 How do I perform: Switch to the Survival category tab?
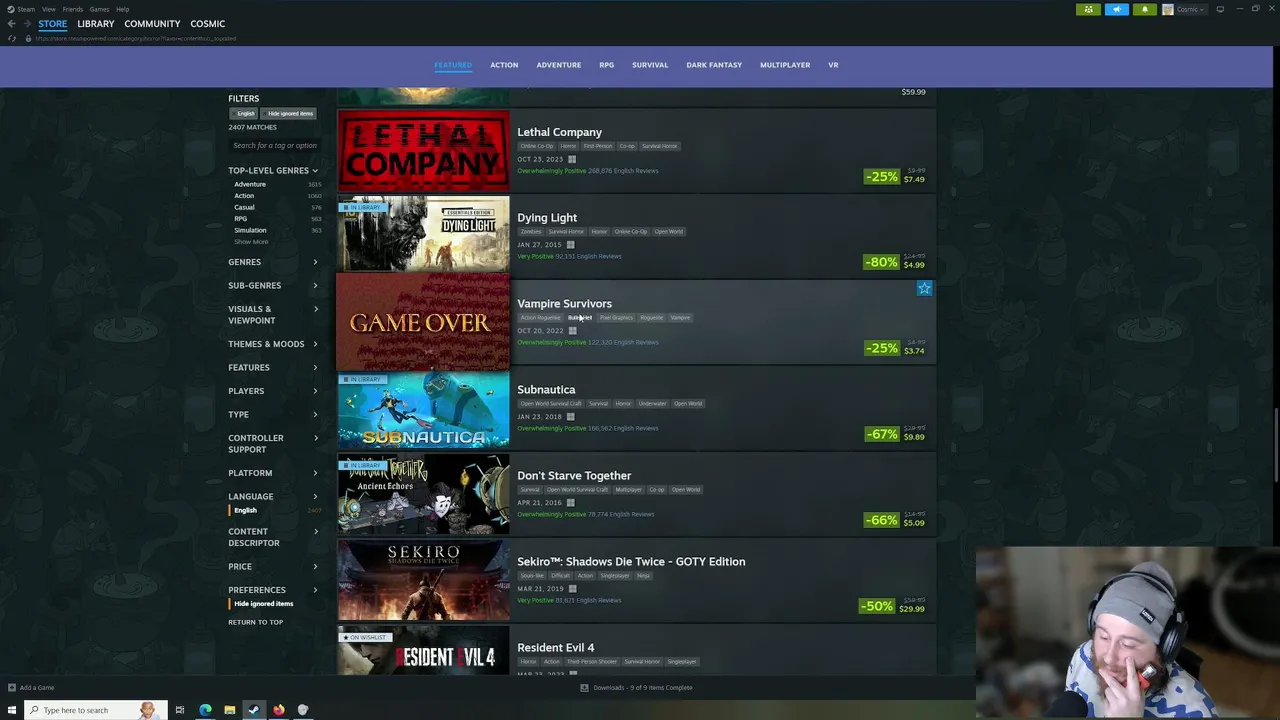[650, 65]
